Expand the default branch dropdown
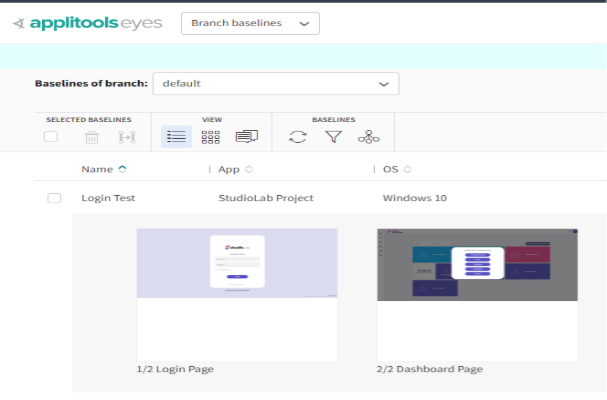This screenshot has width=607, height=400. [x=276, y=84]
